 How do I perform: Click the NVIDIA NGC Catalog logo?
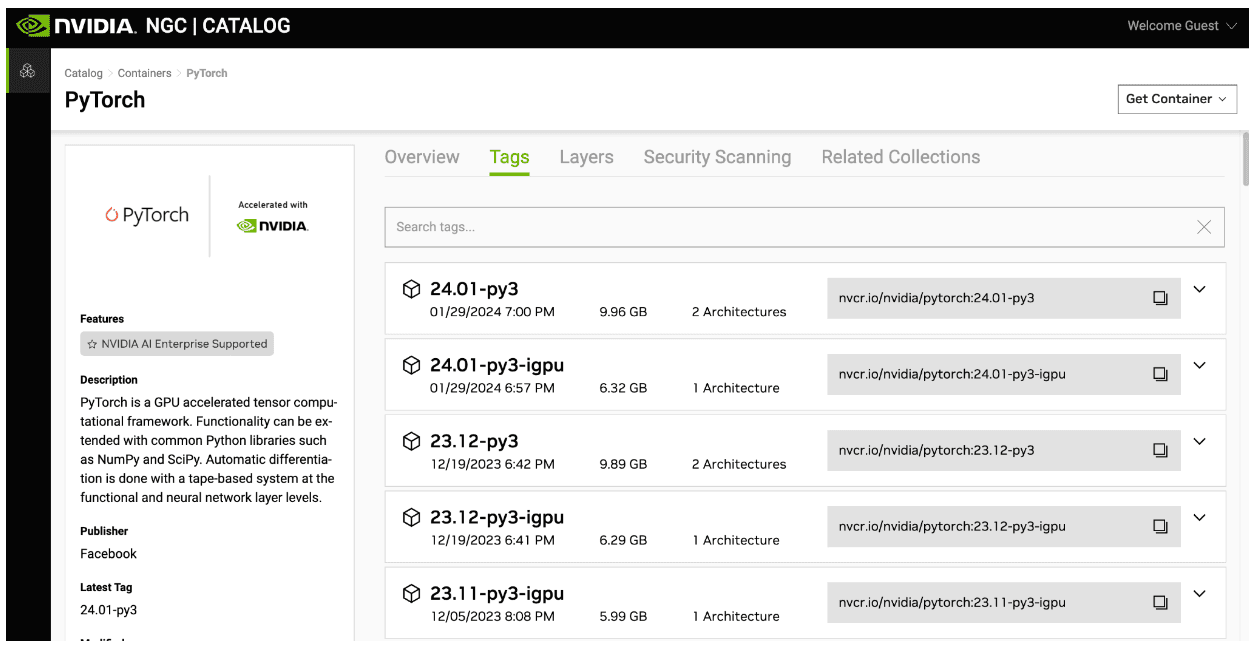pos(154,26)
